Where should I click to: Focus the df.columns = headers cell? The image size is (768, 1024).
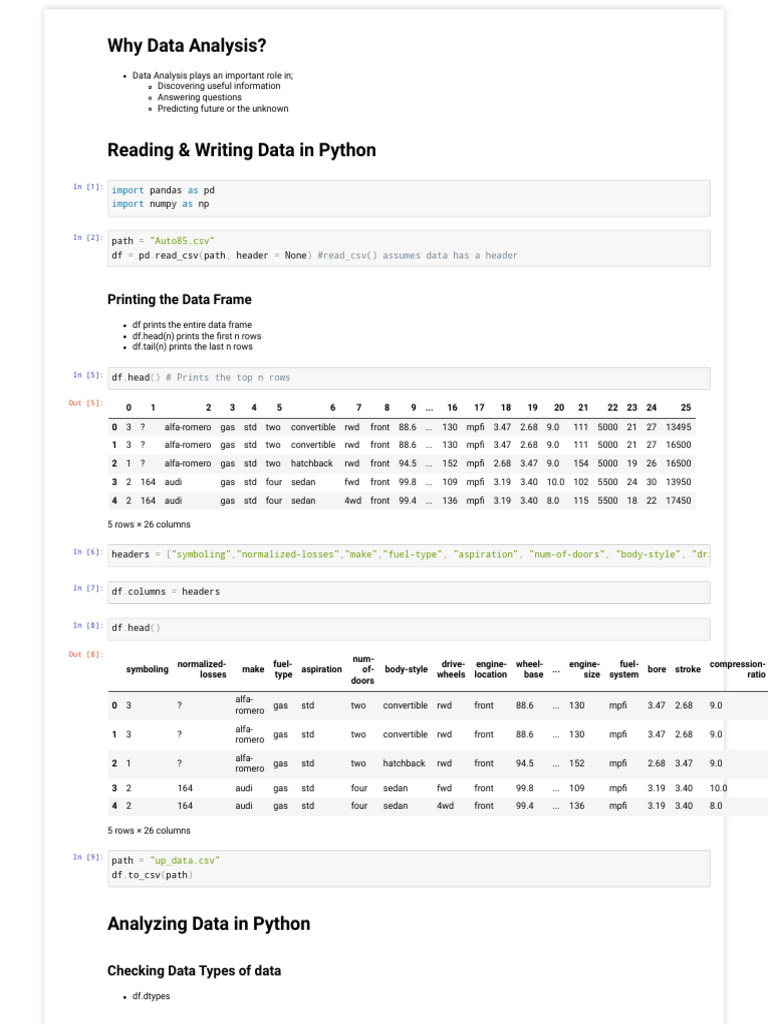click(410, 592)
